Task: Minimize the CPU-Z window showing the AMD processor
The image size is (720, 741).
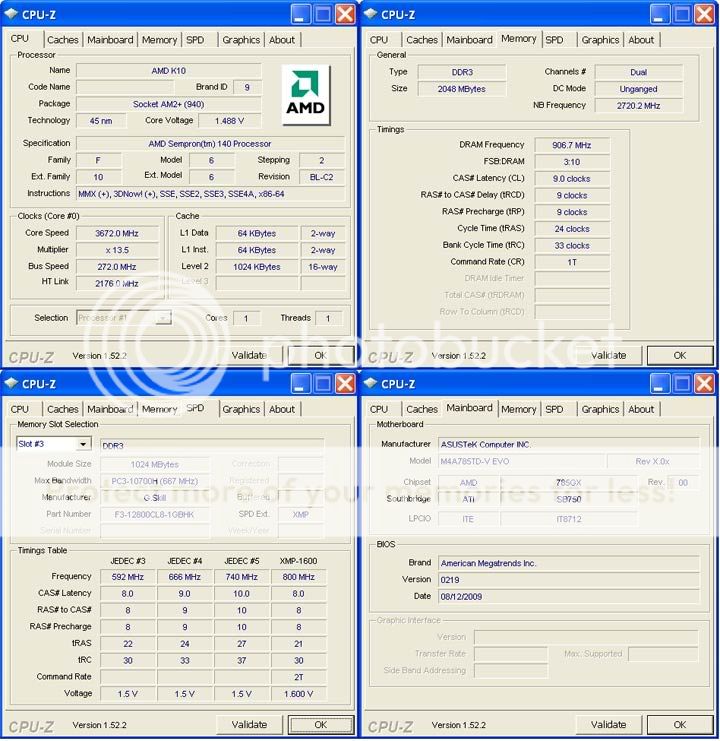Action: click(300, 14)
